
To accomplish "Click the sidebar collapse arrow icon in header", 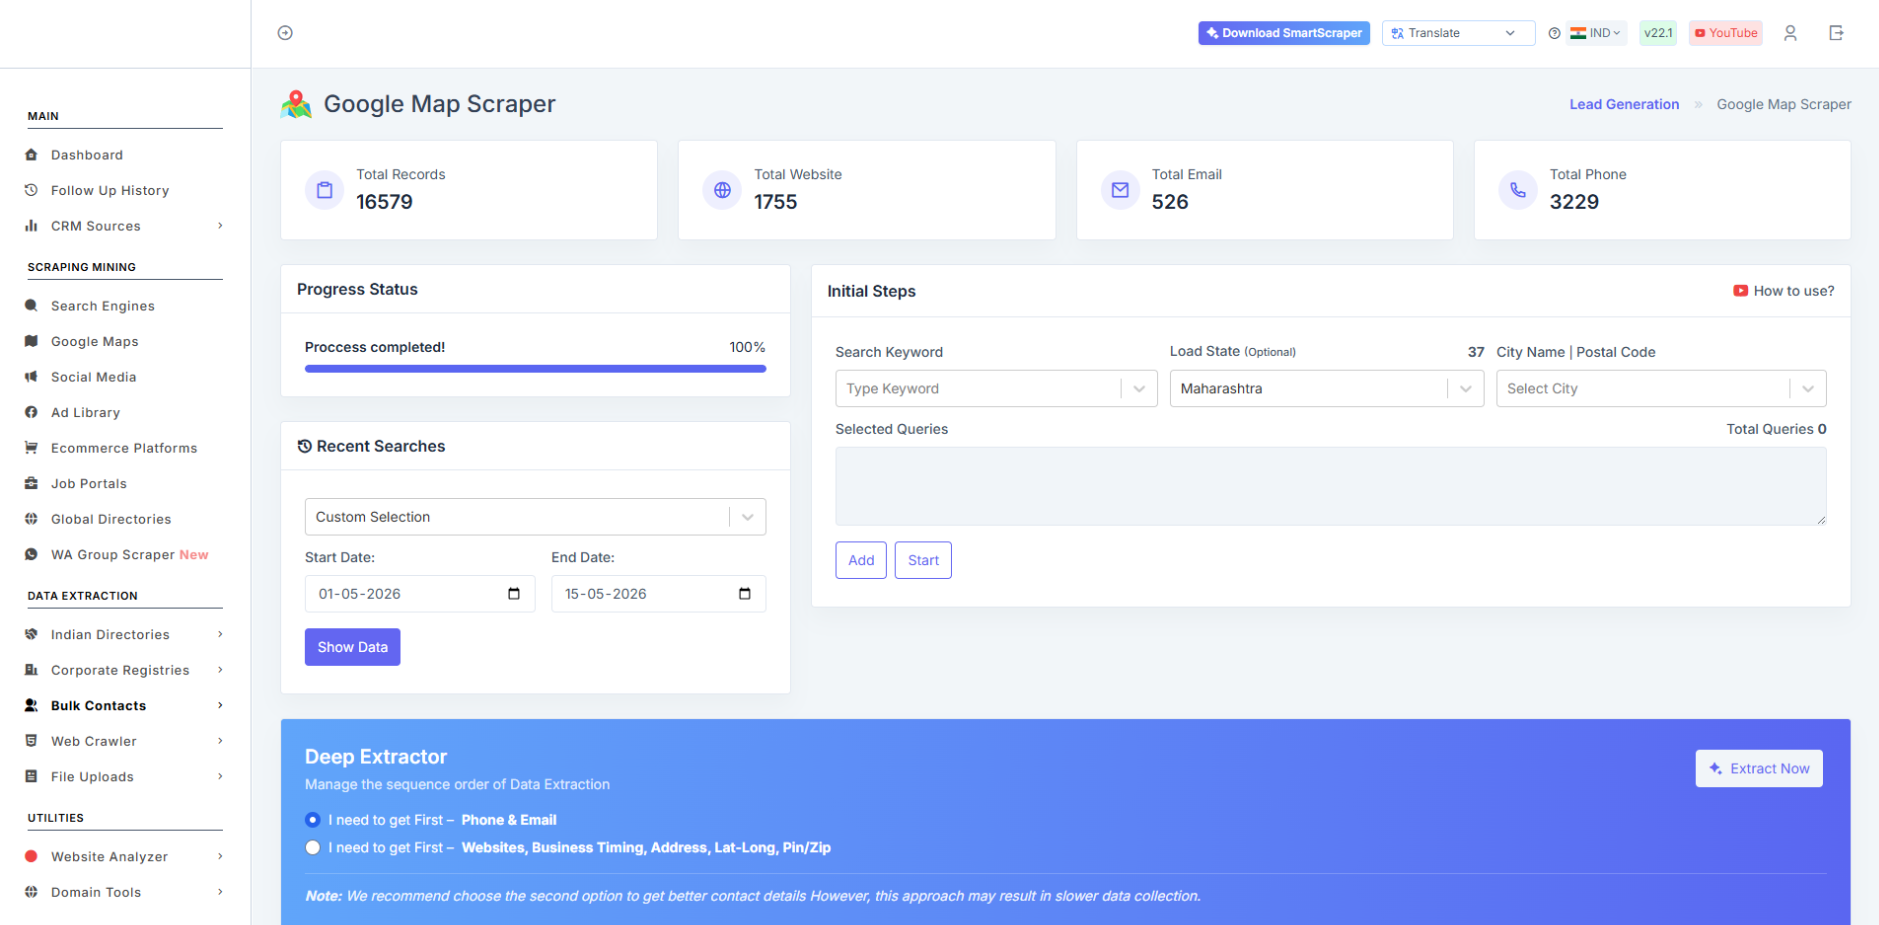I will (x=285, y=33).
